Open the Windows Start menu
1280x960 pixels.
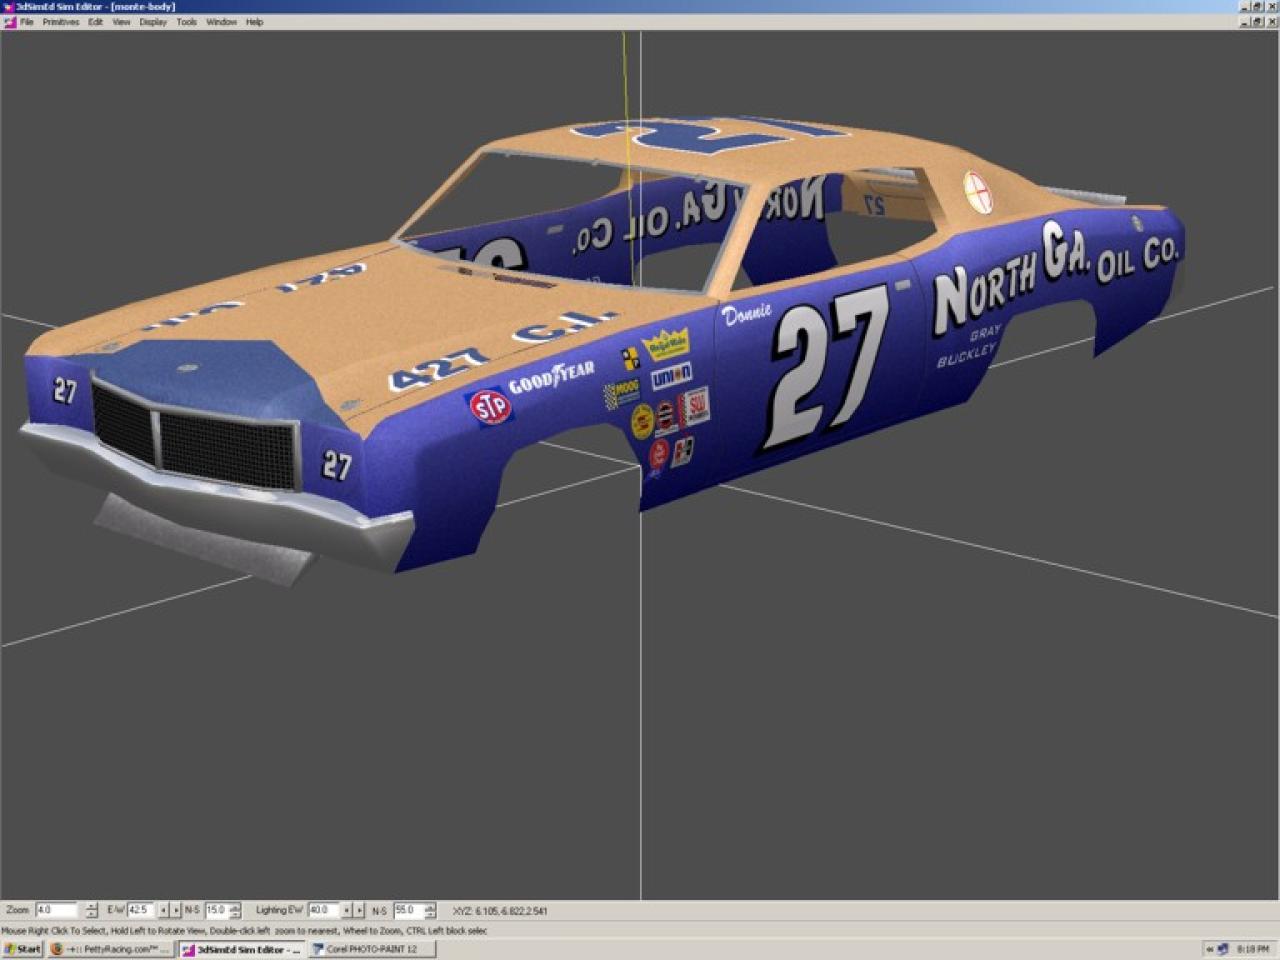click(x=22, y=949)
